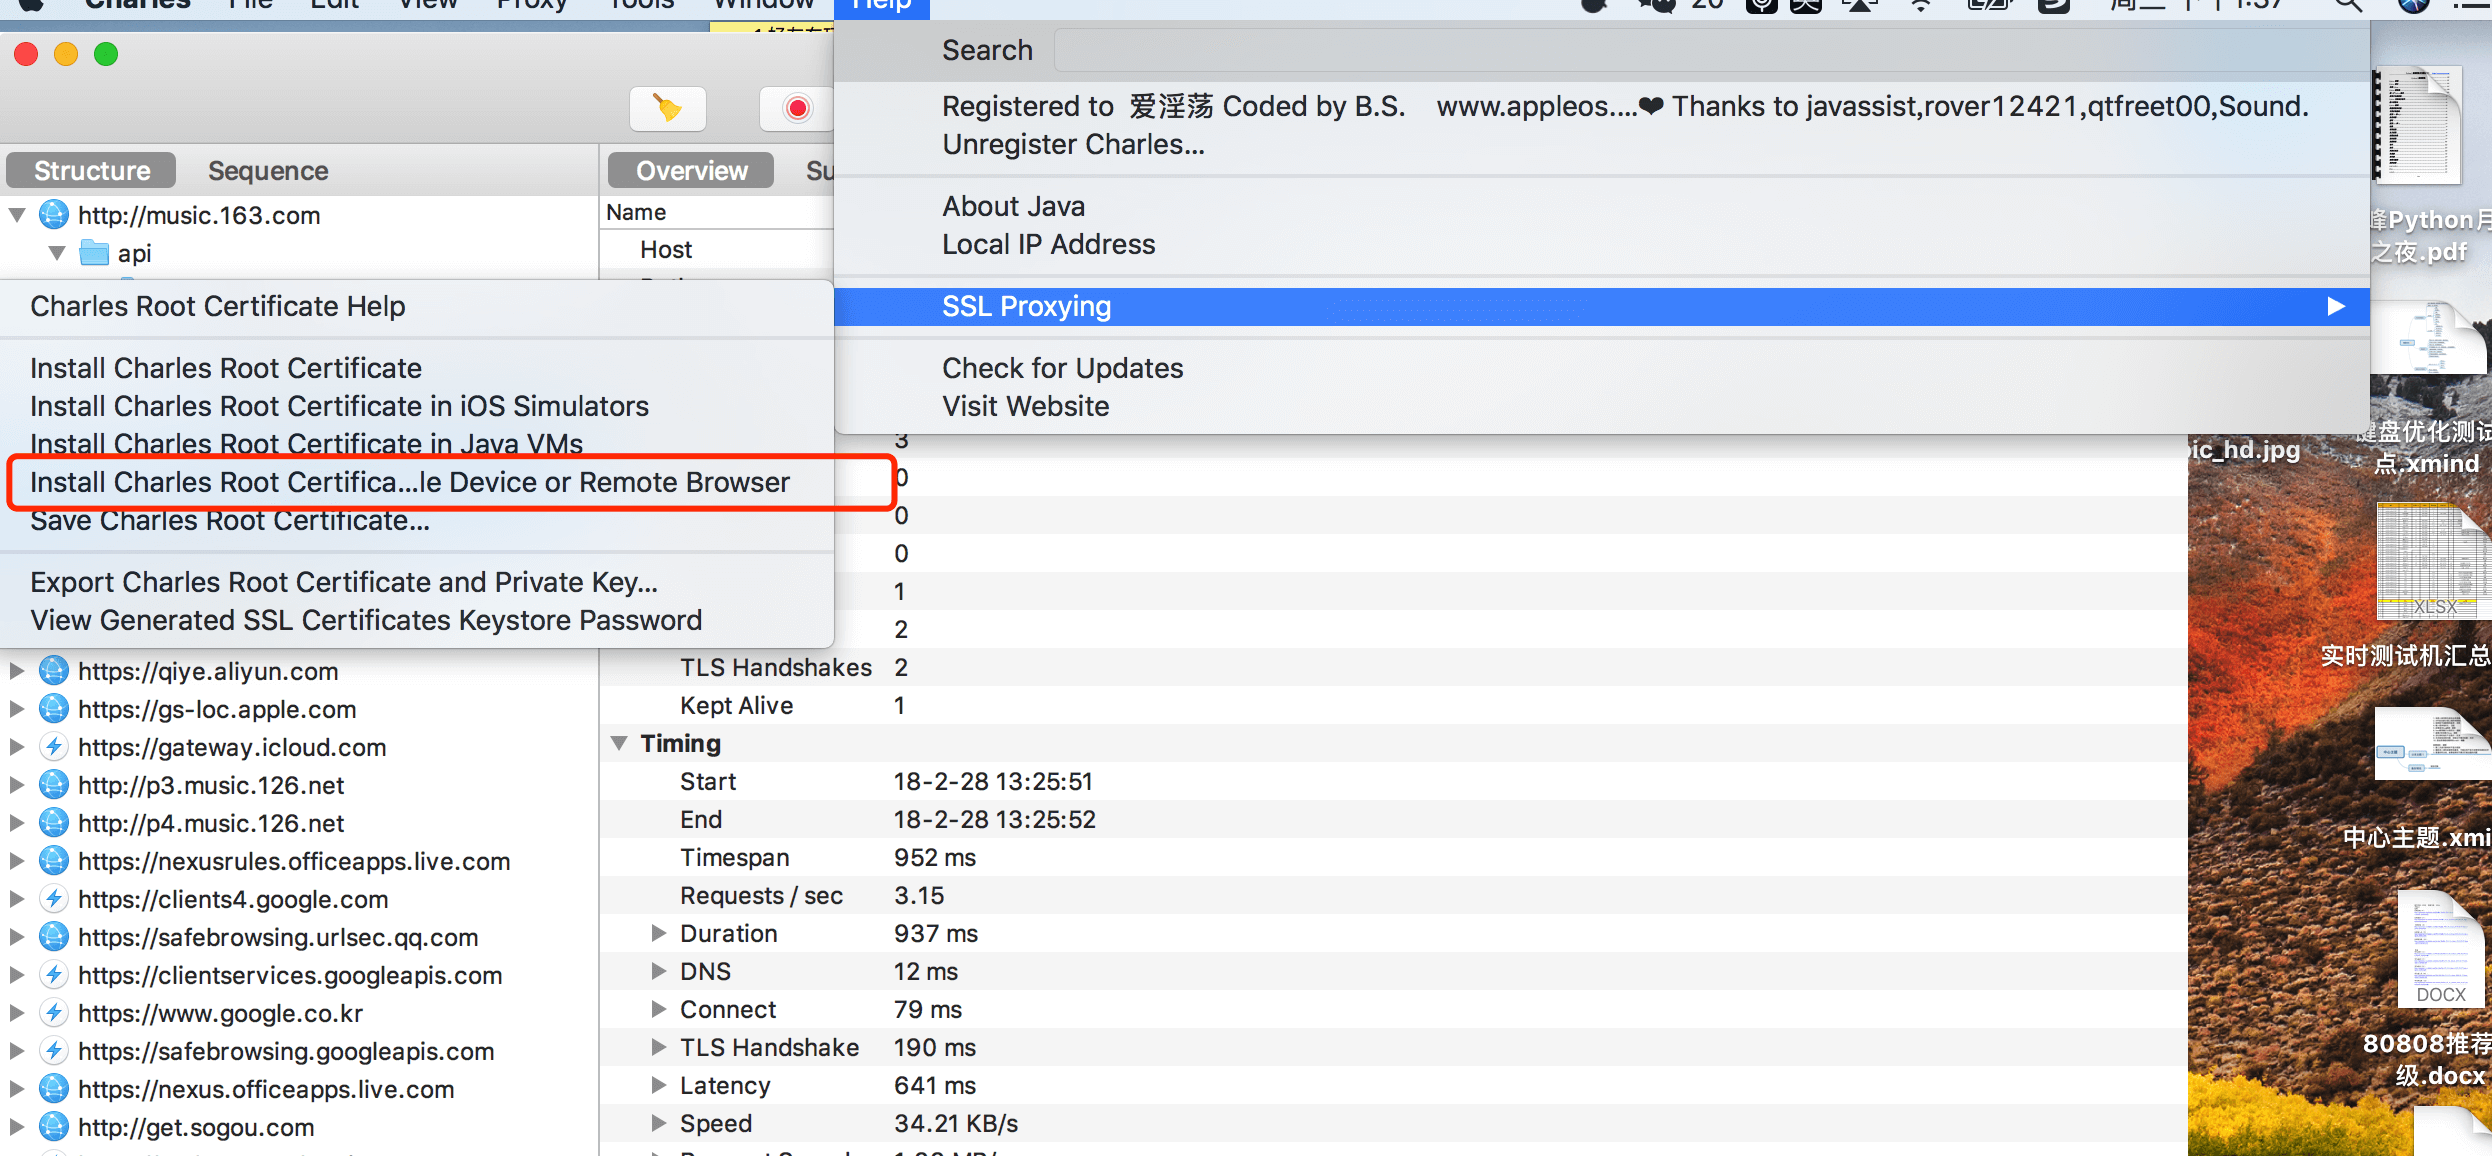Click the globe icon beside get.sogou.com
Screen dimensions: 2492x1156
[x=53, y=1127]
